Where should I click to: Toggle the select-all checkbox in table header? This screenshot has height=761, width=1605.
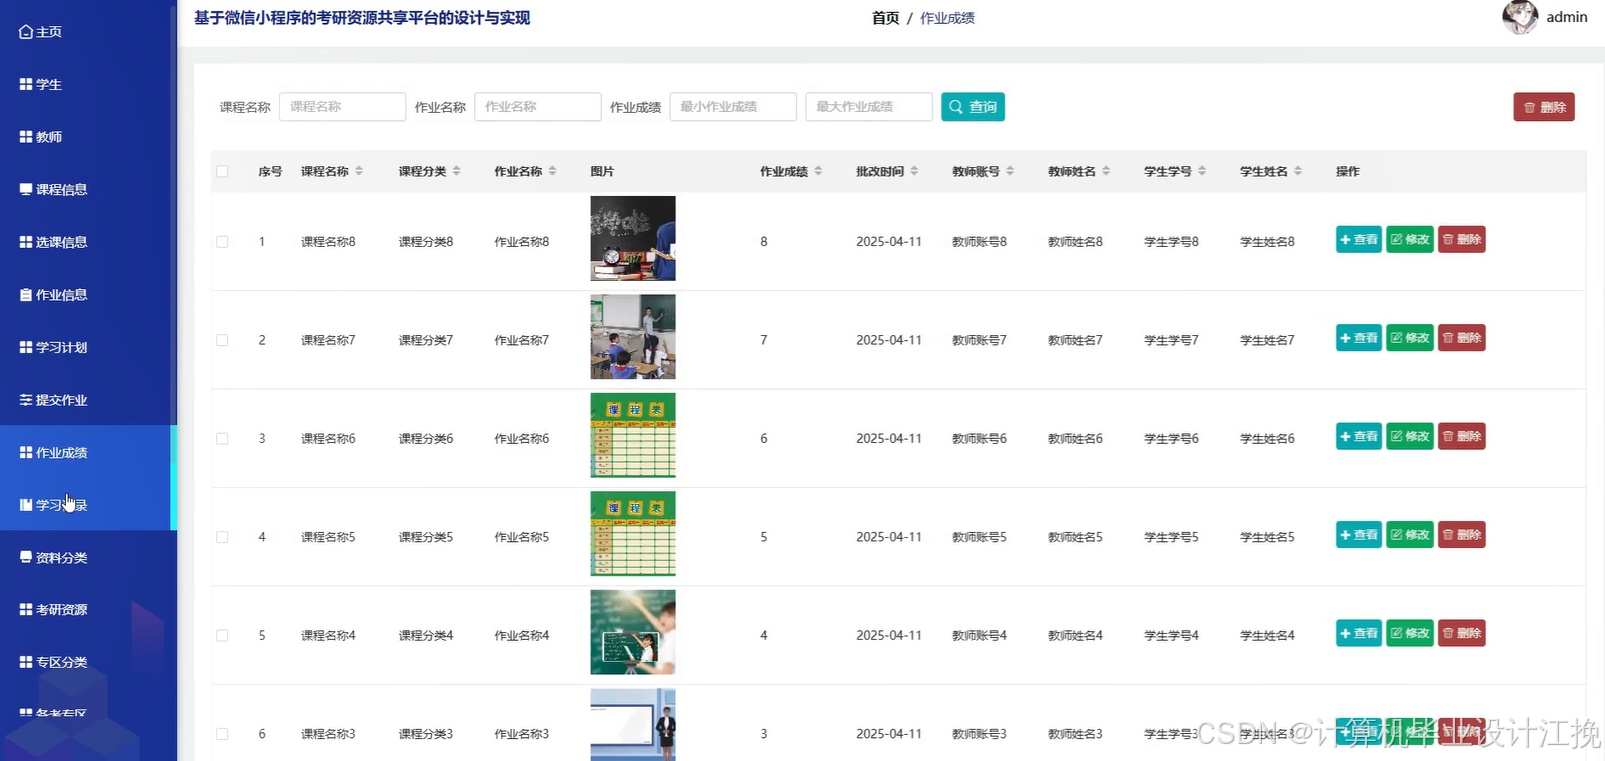(x=222, y=172)
